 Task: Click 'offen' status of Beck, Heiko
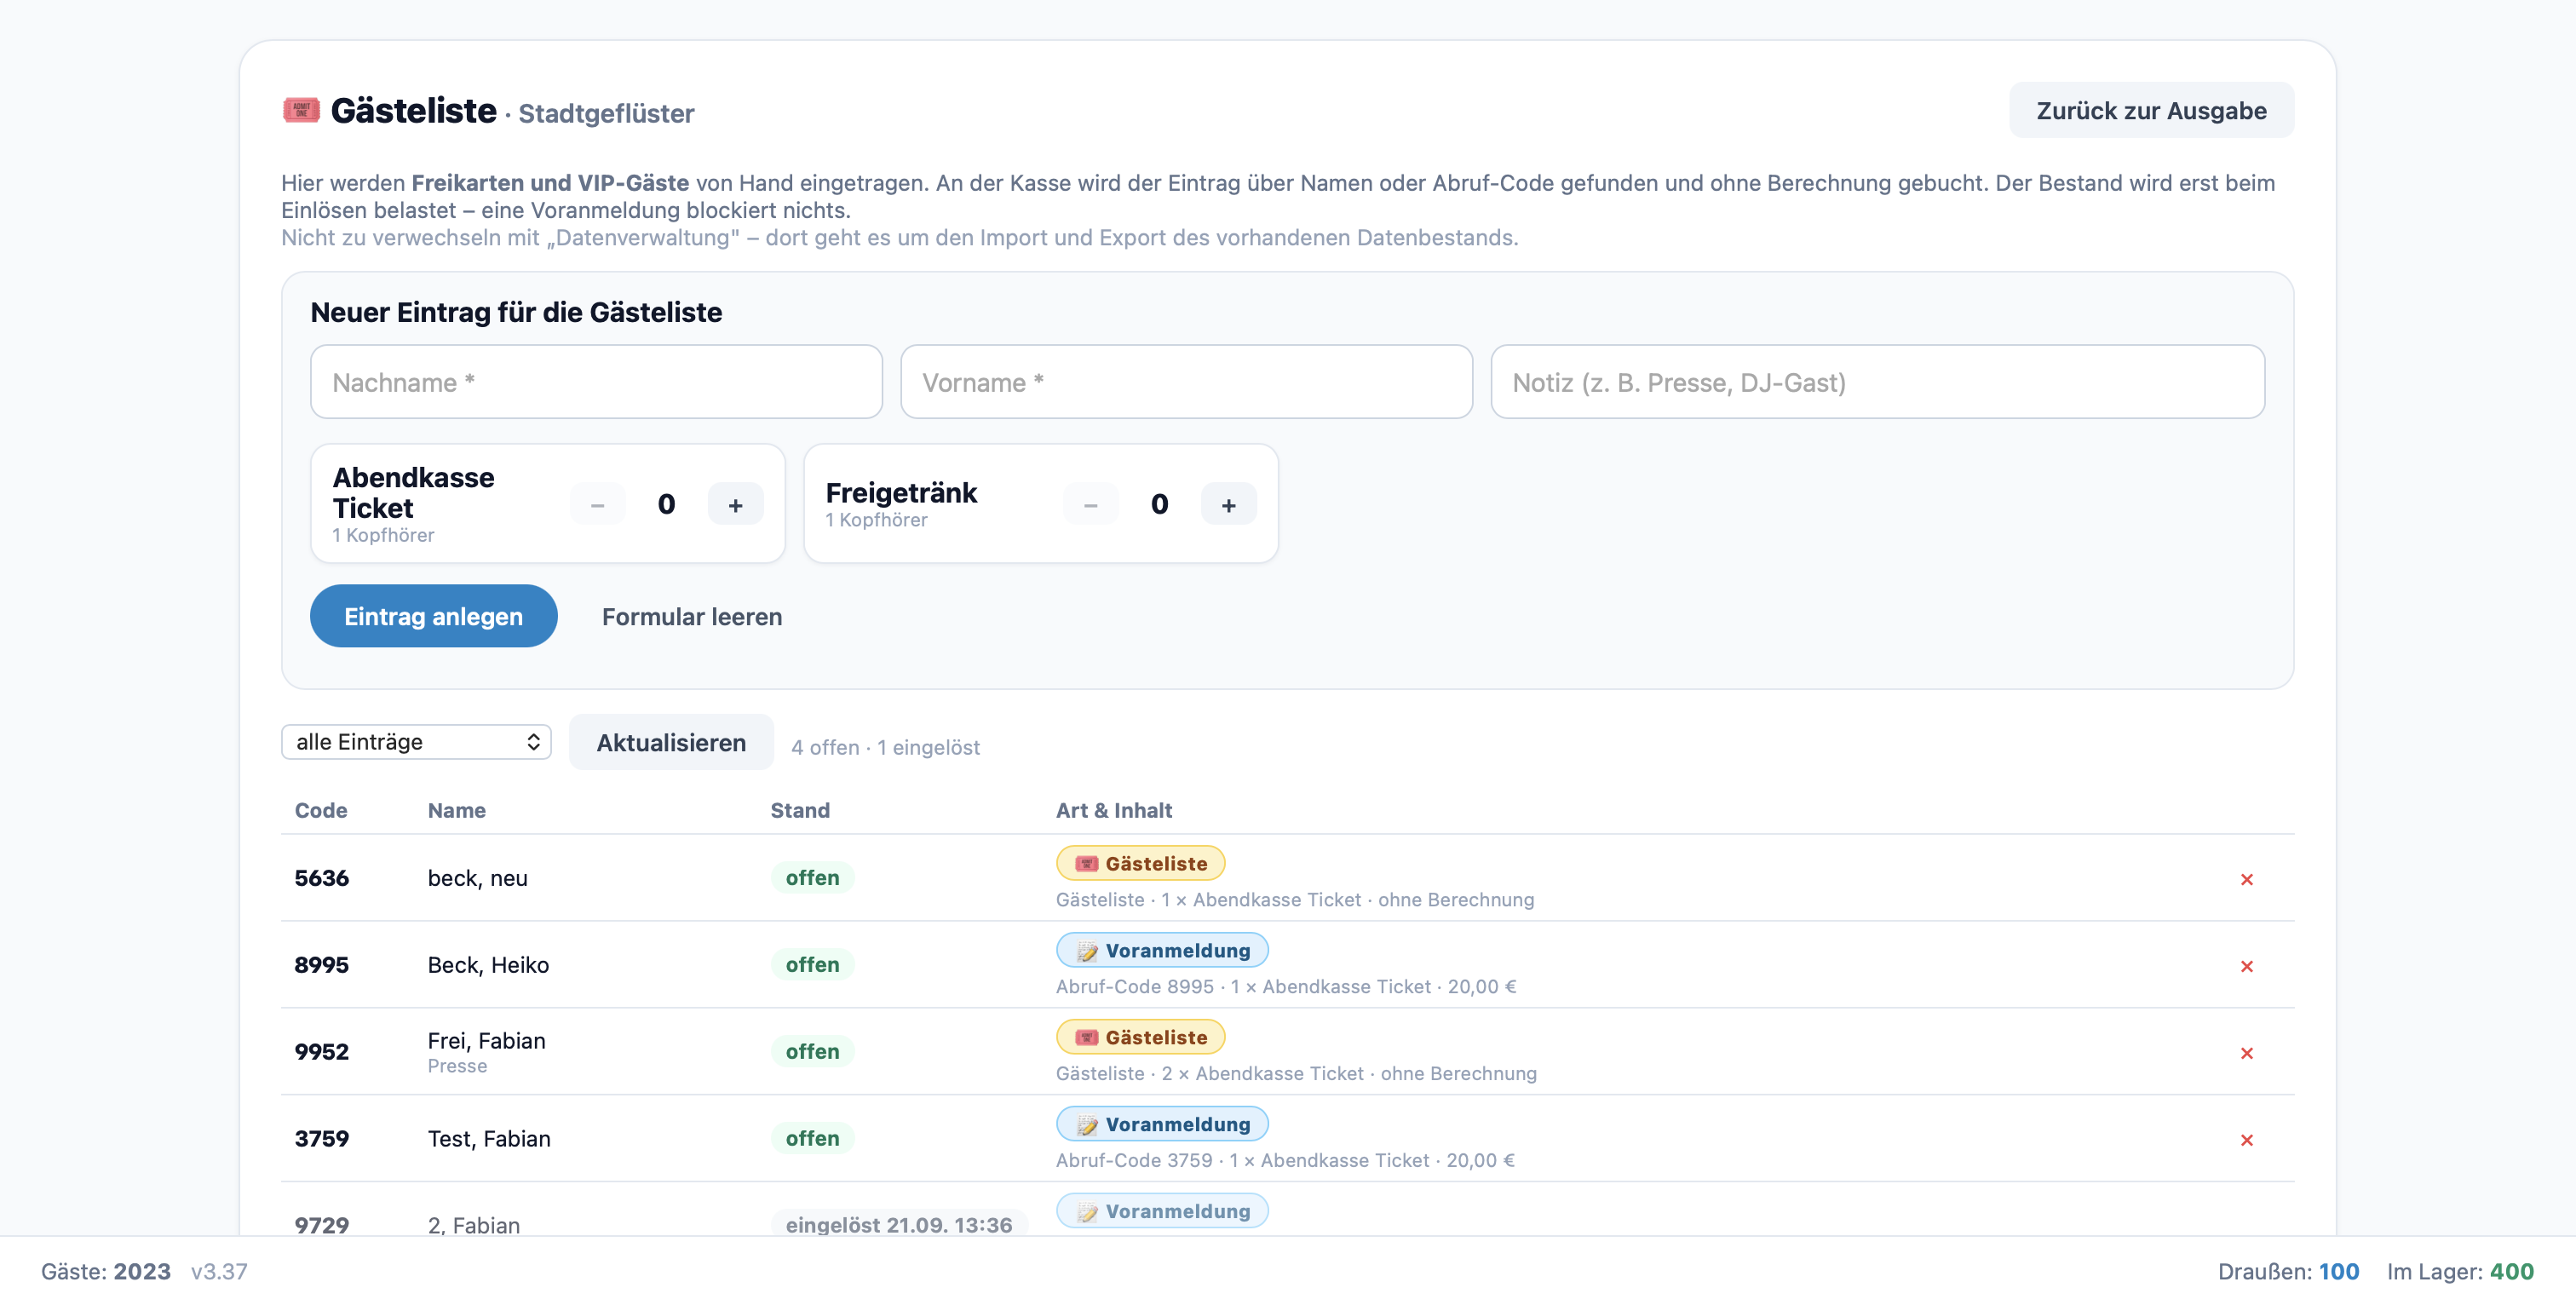click(x=812, y=965)
